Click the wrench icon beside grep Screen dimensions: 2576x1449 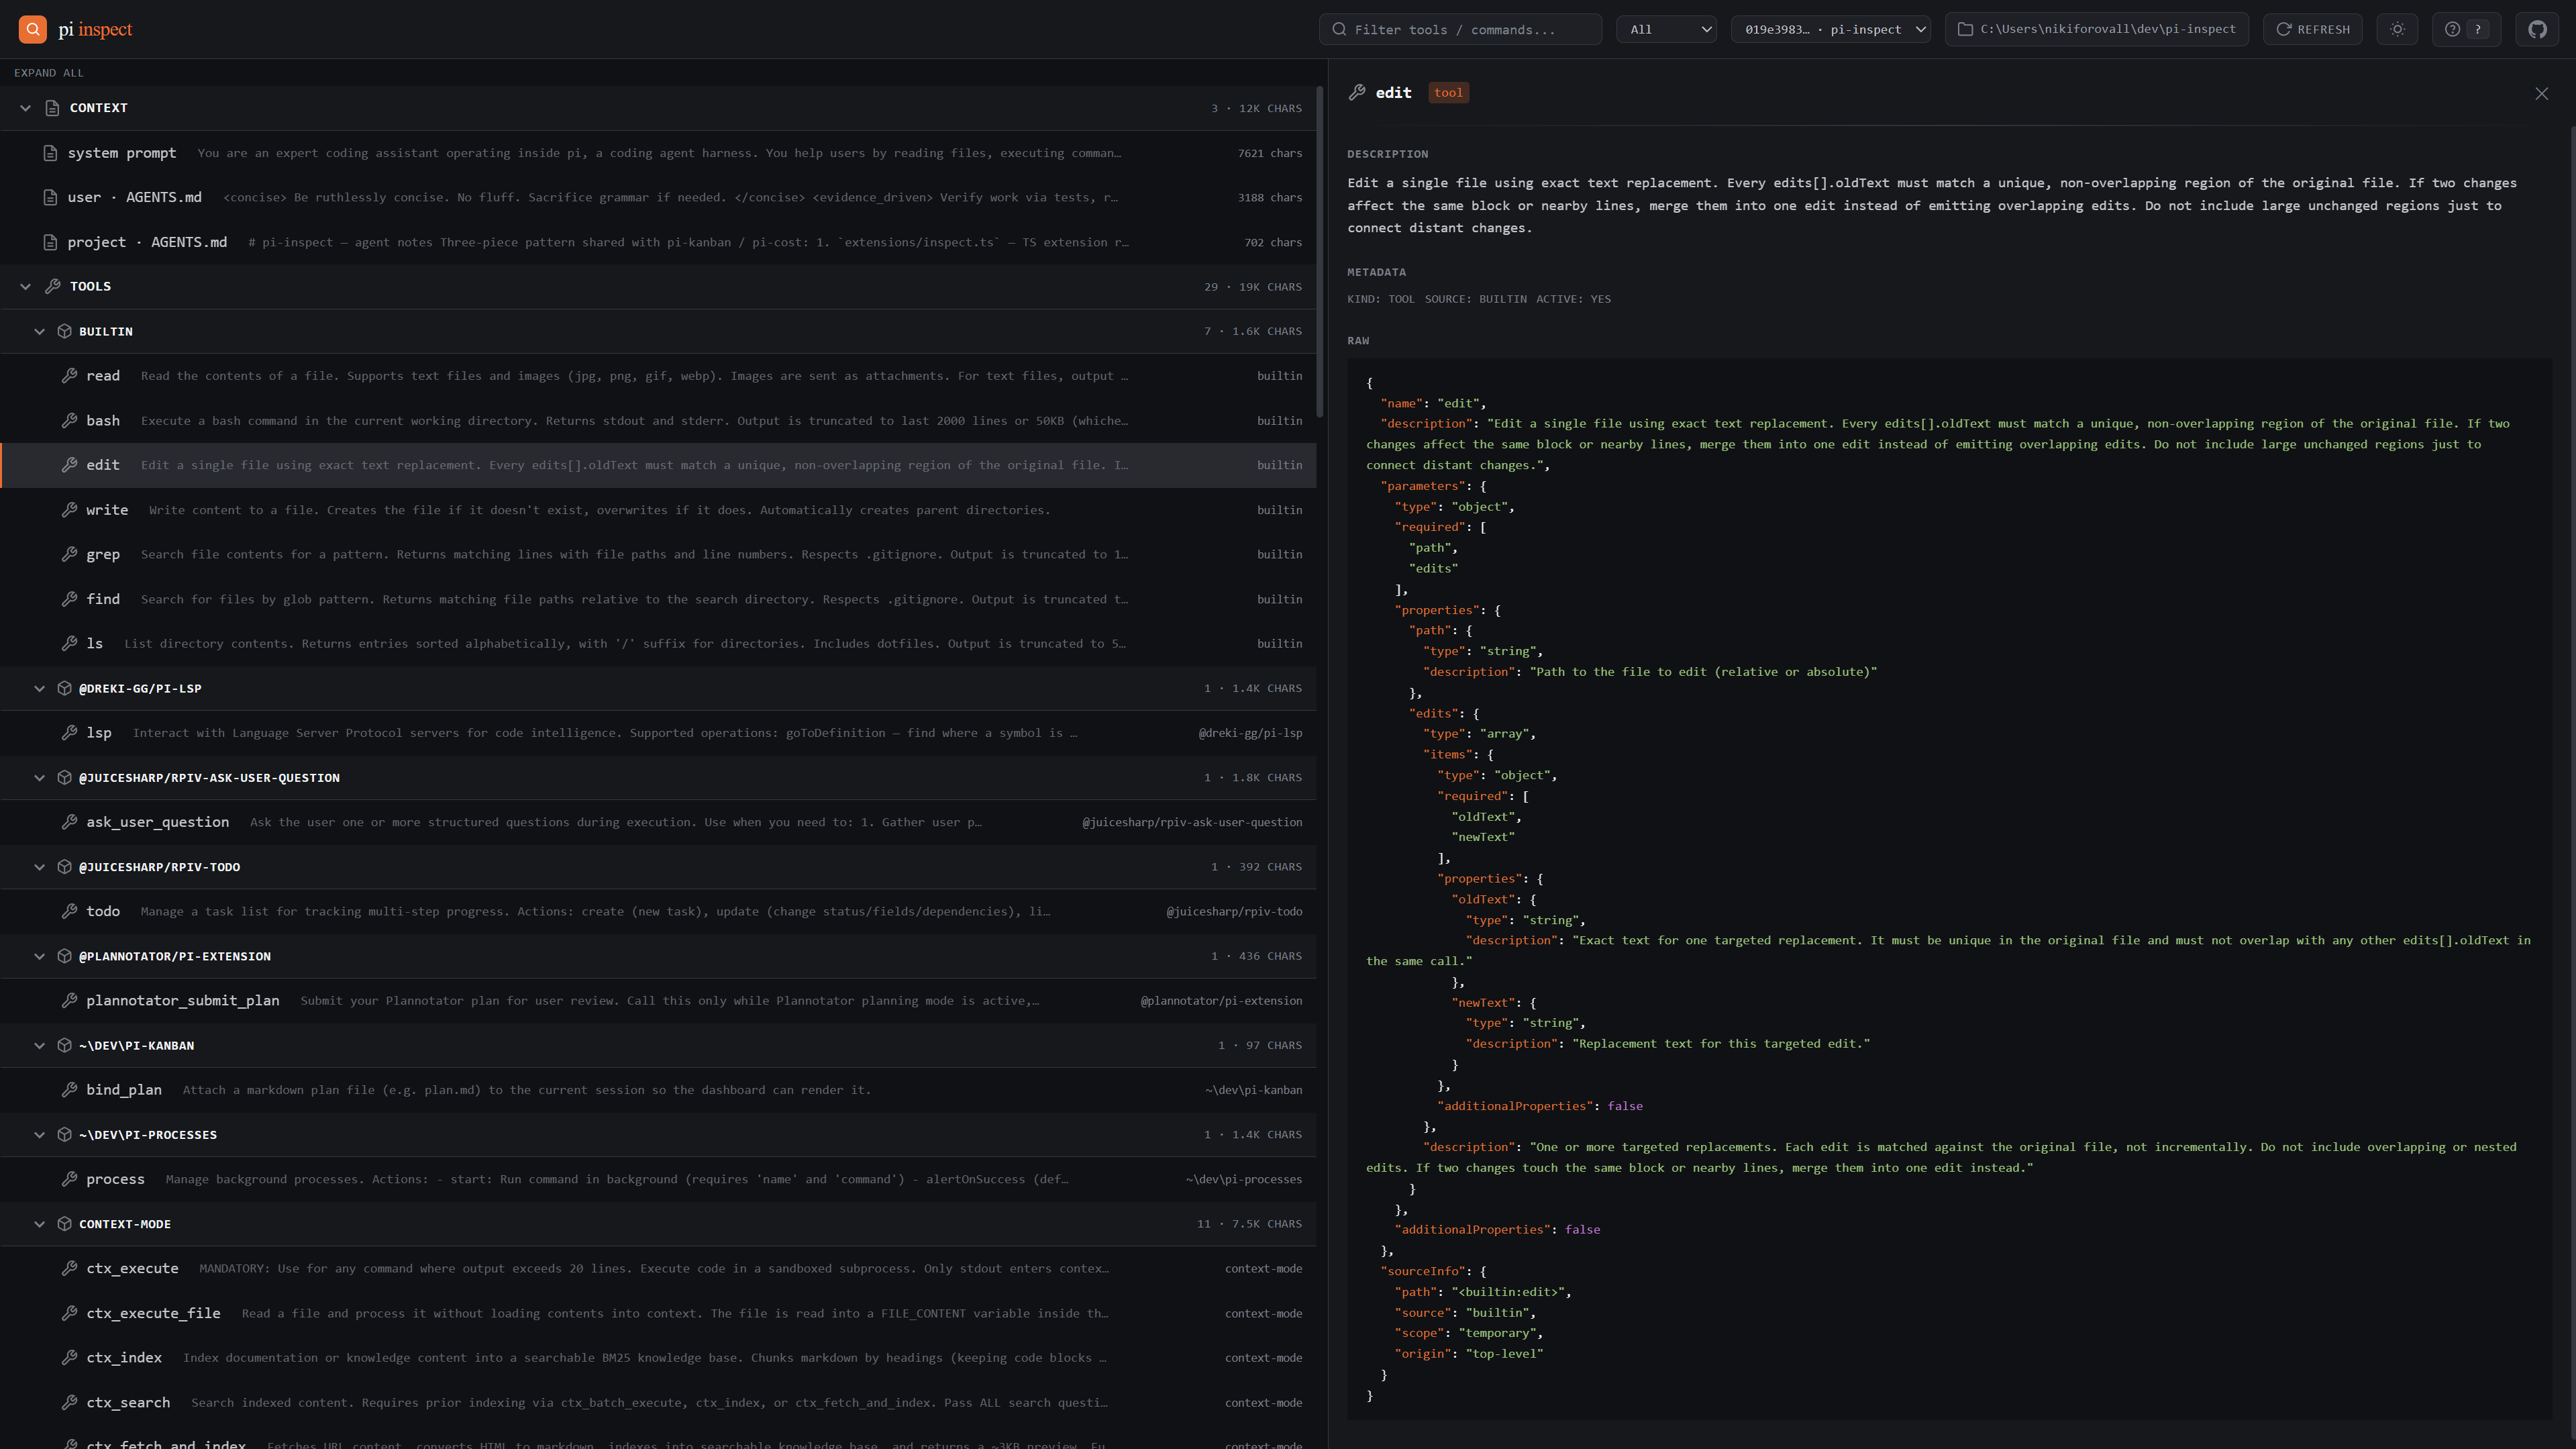tap(69, 555)
